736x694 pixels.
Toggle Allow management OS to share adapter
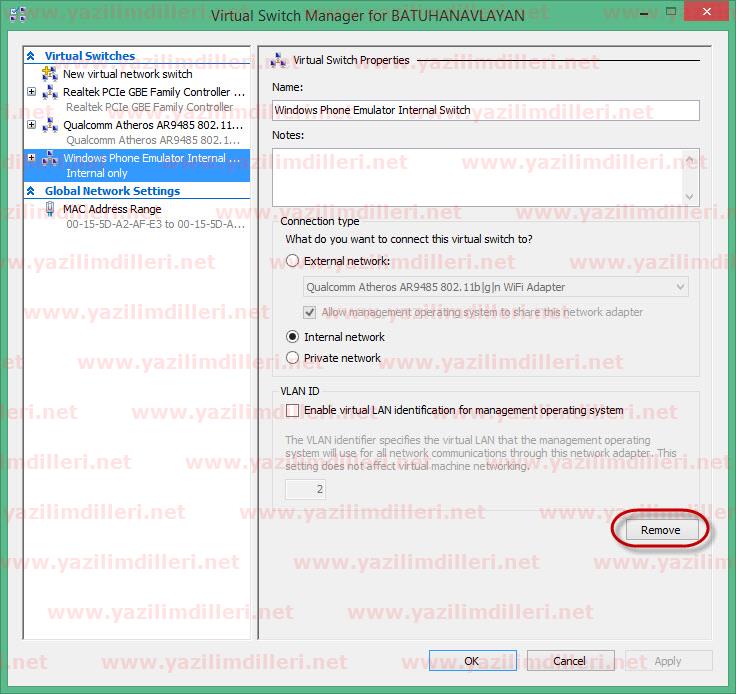(x=309, y=313)
